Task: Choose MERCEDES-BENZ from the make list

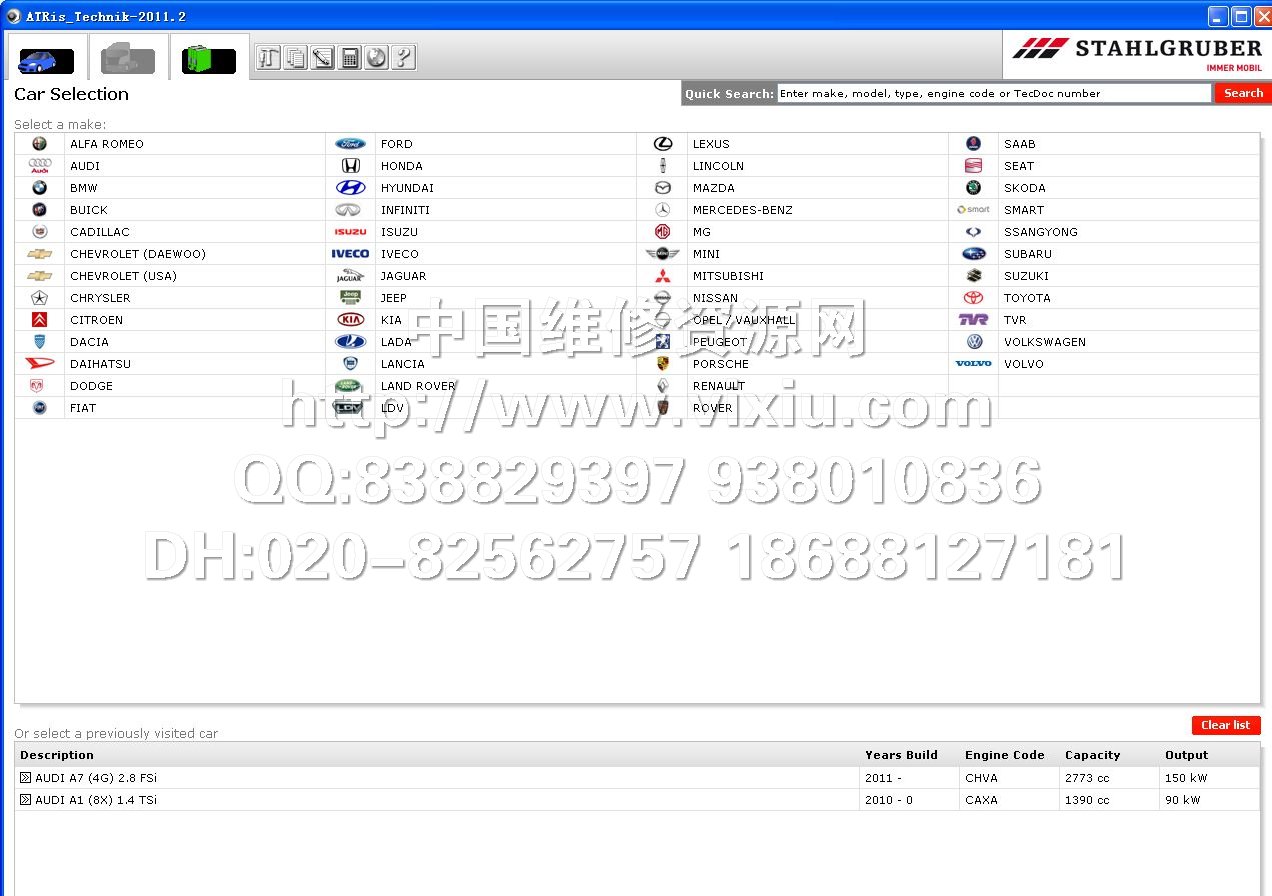Action: 742,210
